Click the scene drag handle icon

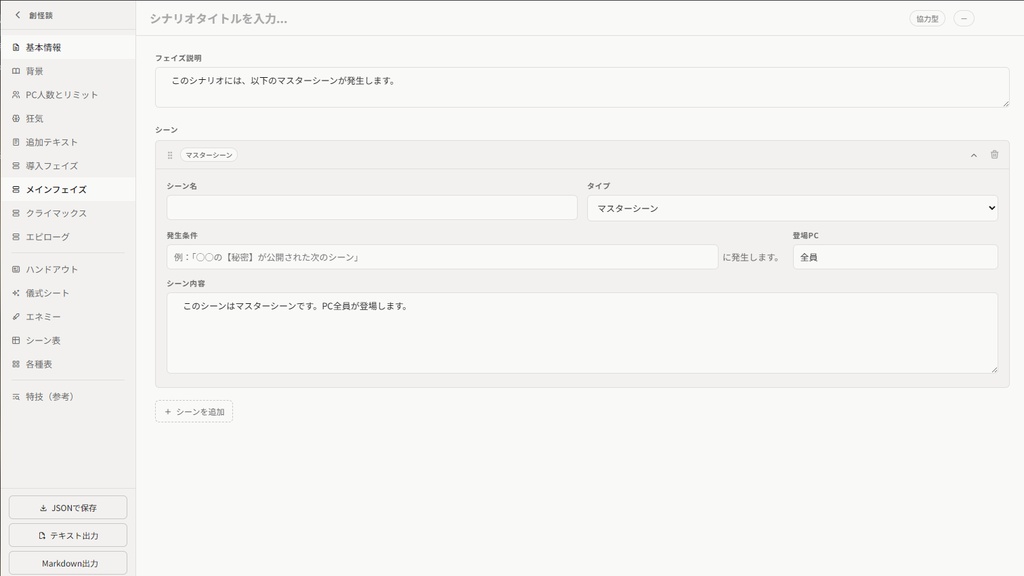[170, 155]
